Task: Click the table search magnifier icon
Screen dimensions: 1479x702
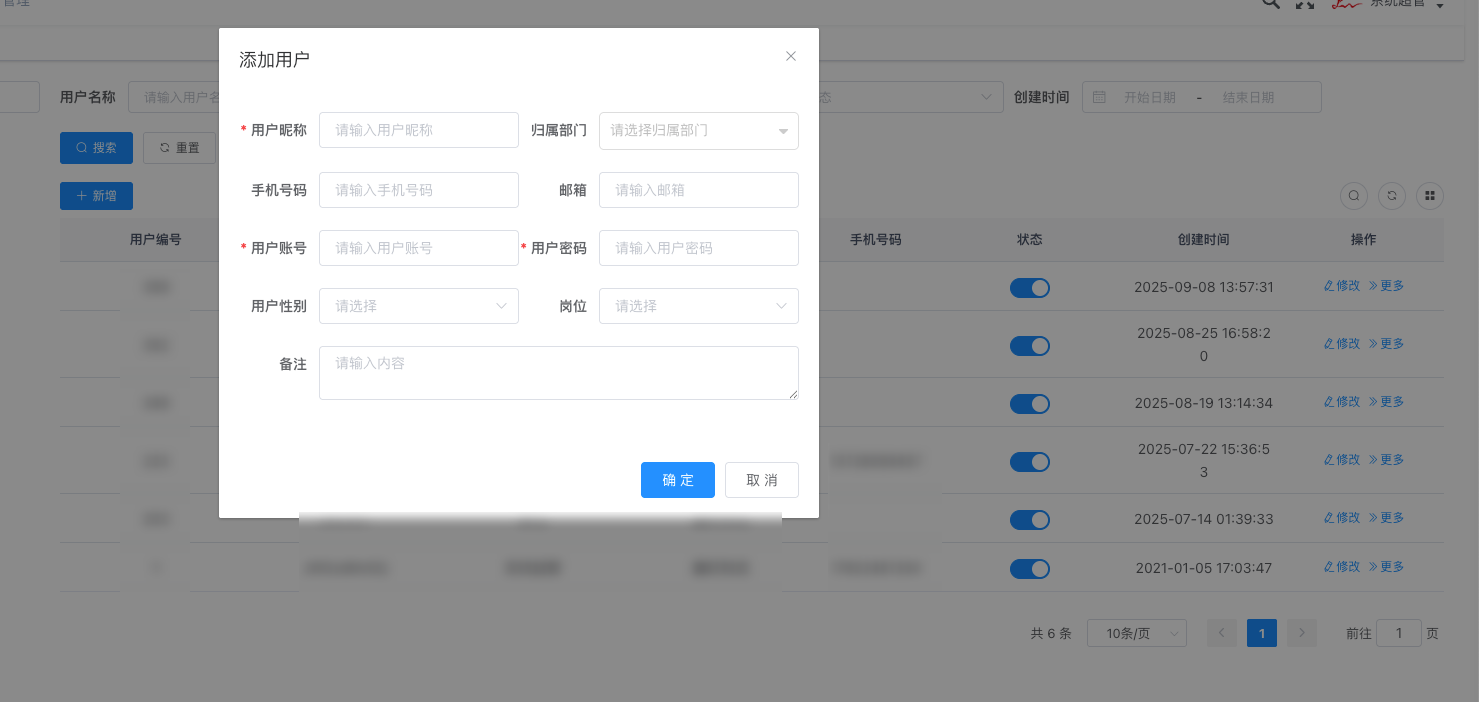Action: [x=1354, y=196]
